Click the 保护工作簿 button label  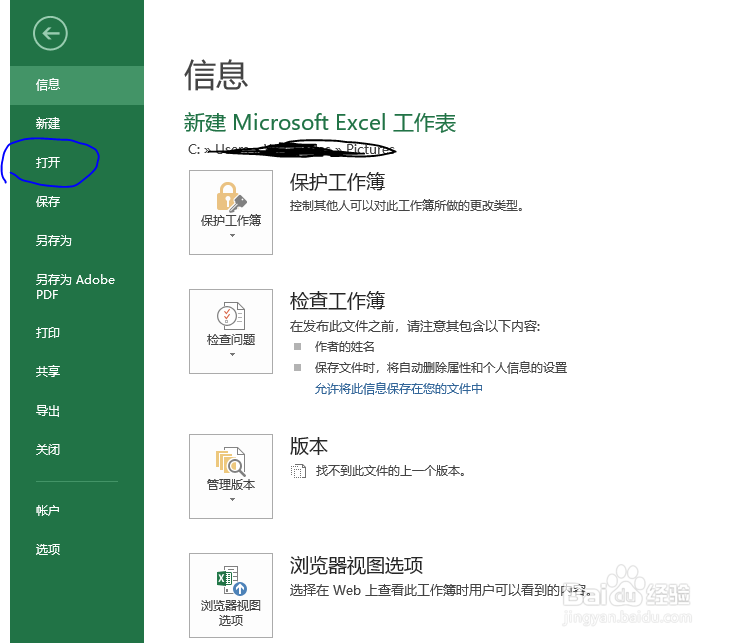tap(231, 220)
